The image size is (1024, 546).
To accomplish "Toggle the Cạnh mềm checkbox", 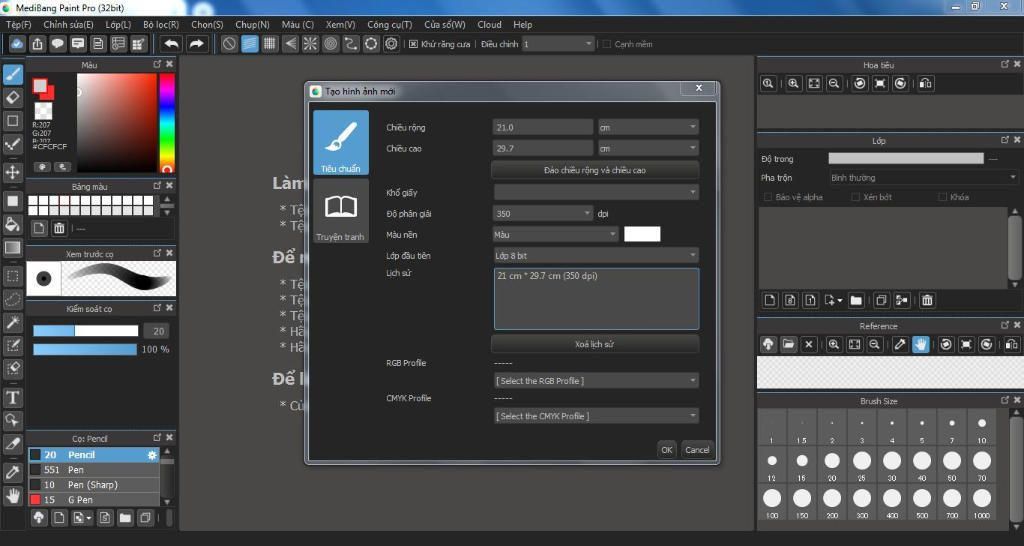I will point(607,44).
